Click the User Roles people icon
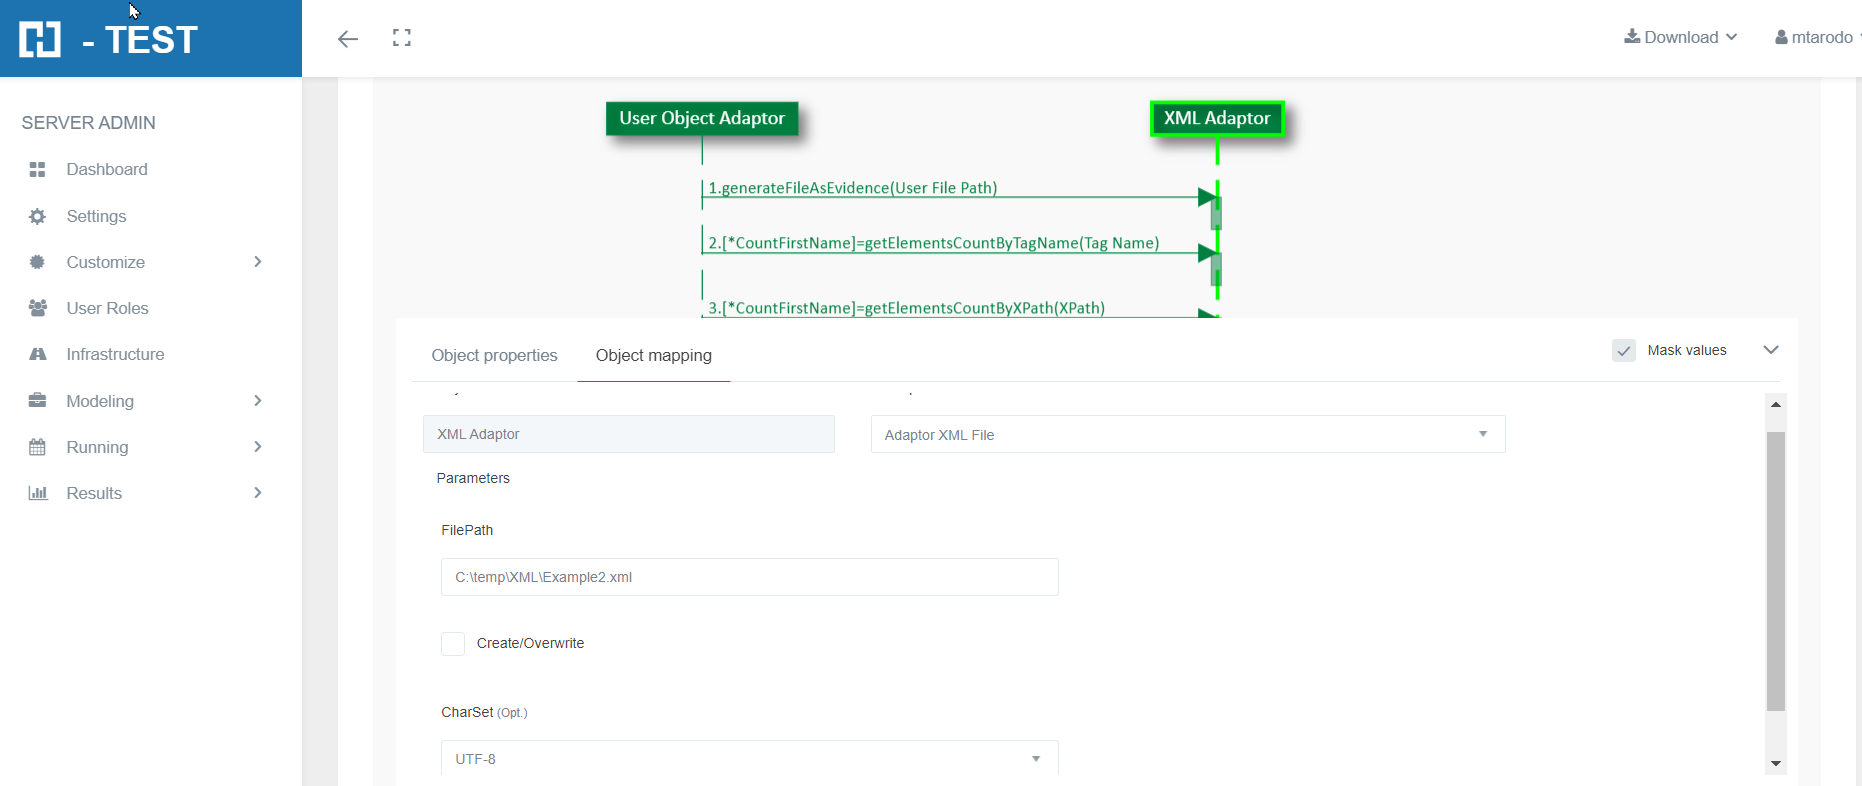 (38, 308)
